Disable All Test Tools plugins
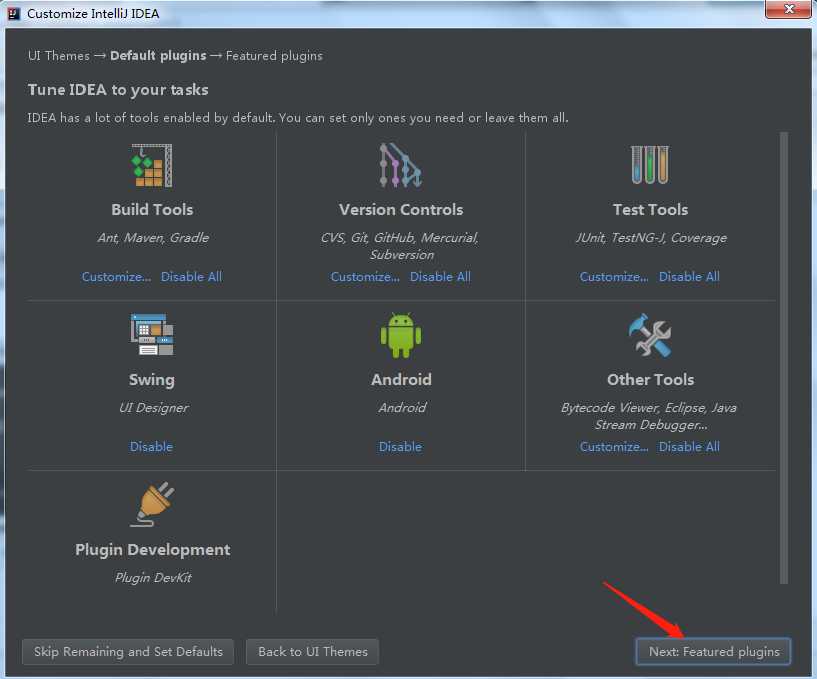 coord(689,277)
